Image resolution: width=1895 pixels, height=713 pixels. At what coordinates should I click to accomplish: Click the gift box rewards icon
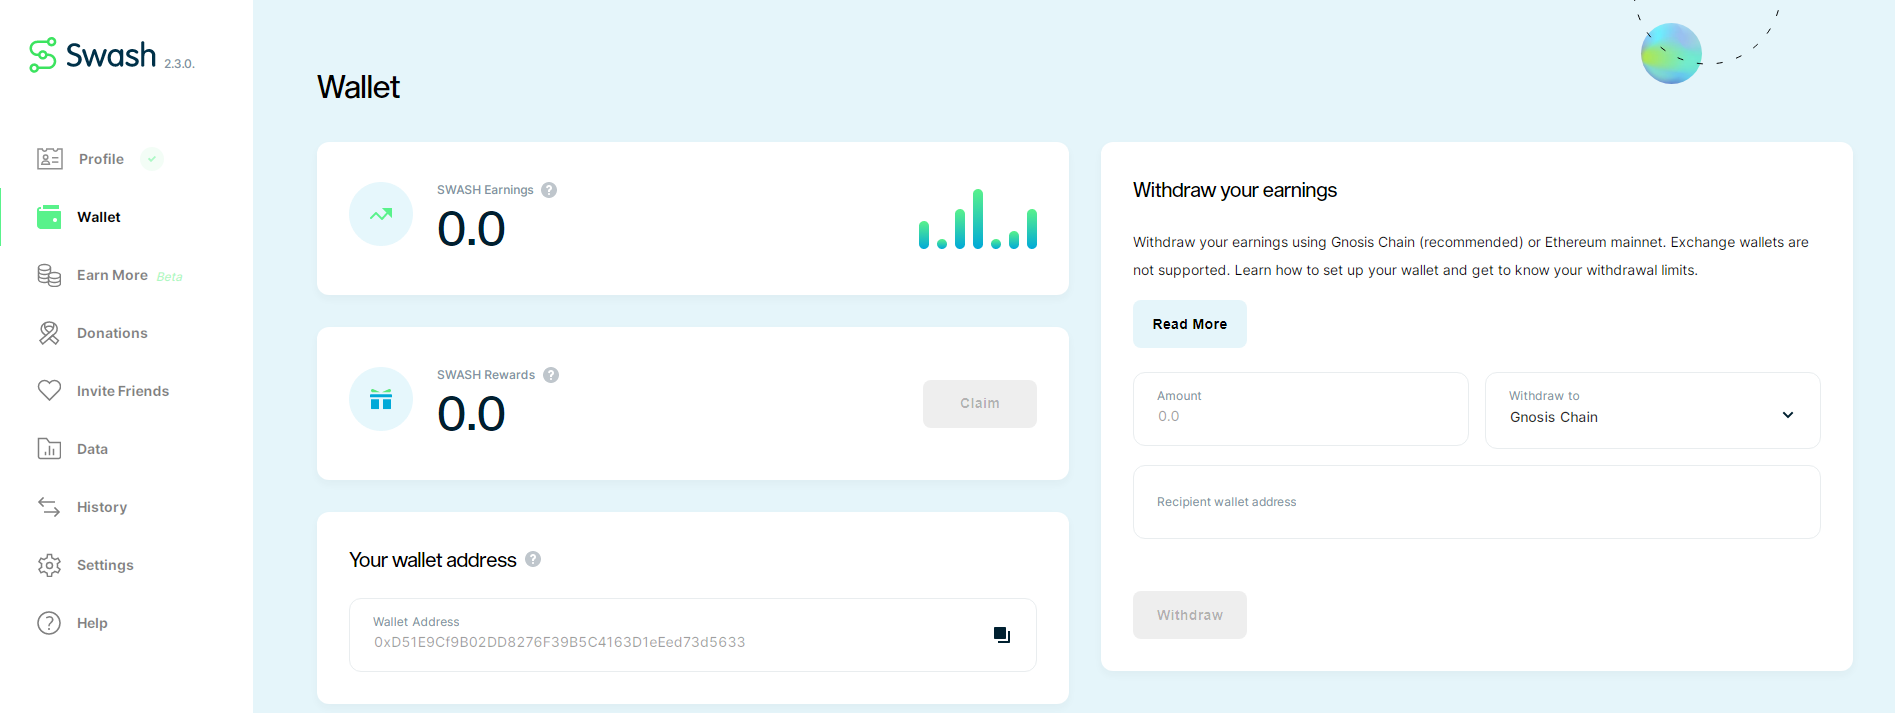click(381, 399)
